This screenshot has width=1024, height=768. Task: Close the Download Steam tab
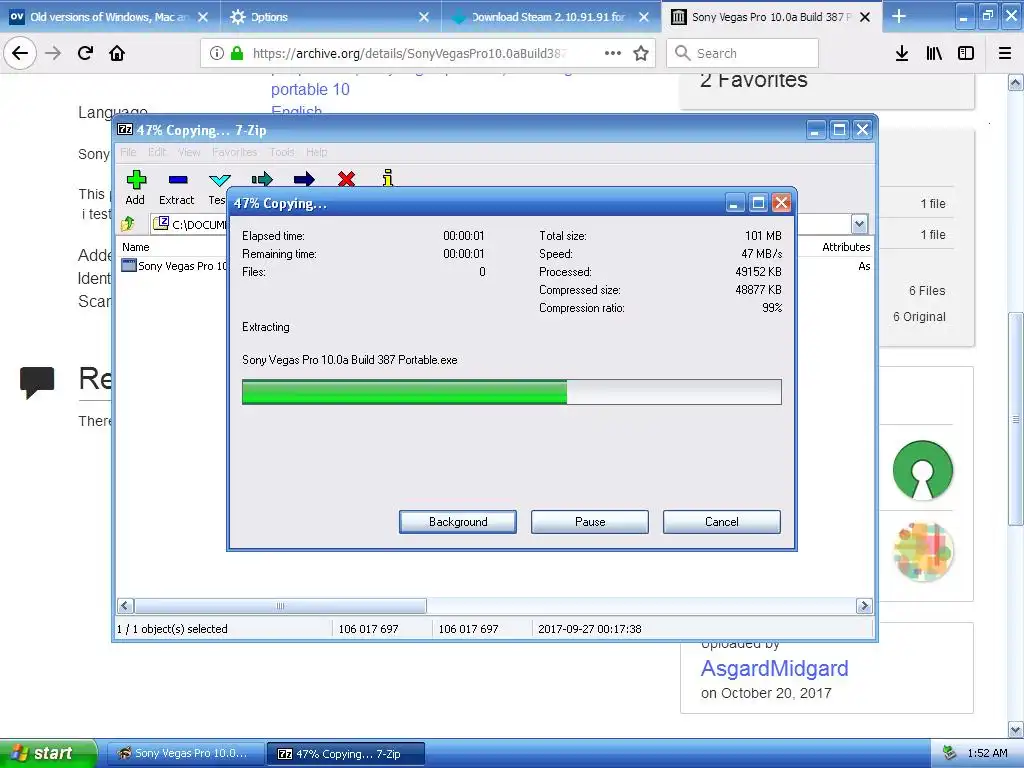tap(644, 17)
